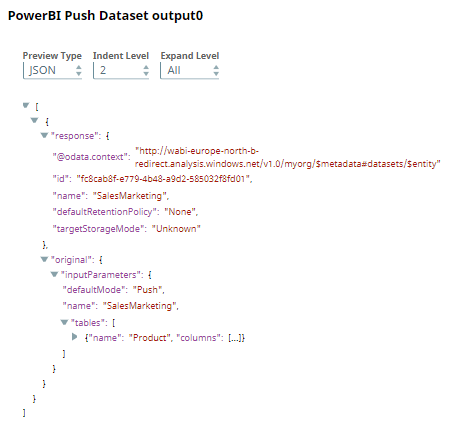Image resolution: width=459 pixels, height=431 pixels.
Task: Collapse the "response" node
Action: click(x=44, y=135)
